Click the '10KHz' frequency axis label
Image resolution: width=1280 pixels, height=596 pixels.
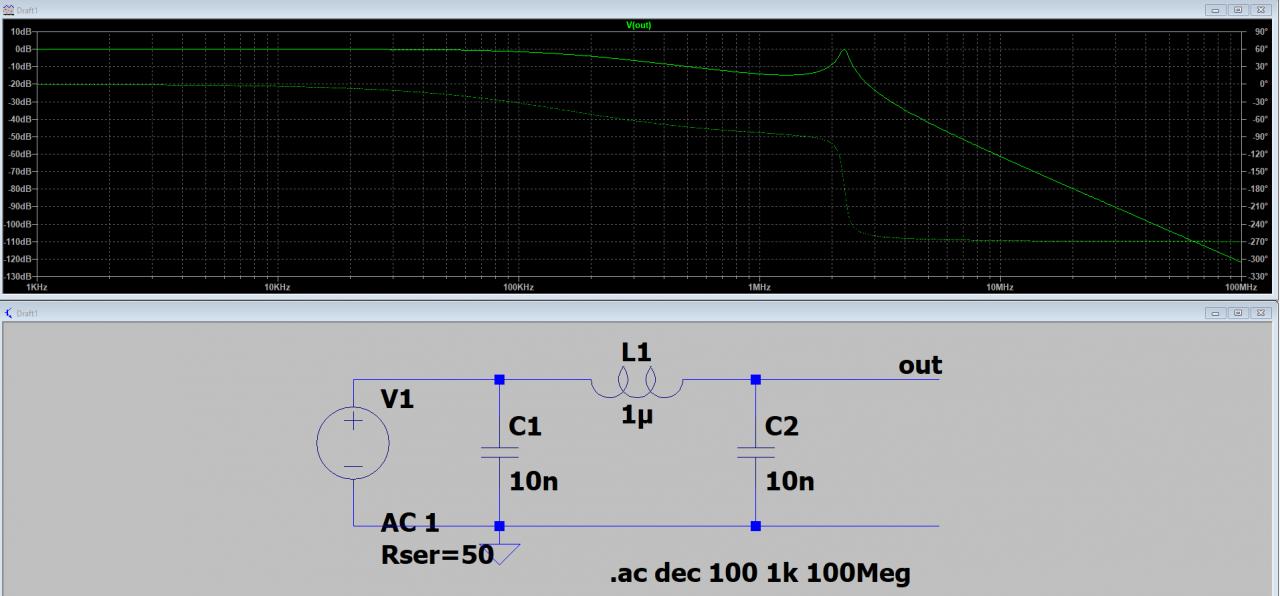pyautogui.click(x=277, y=287)
